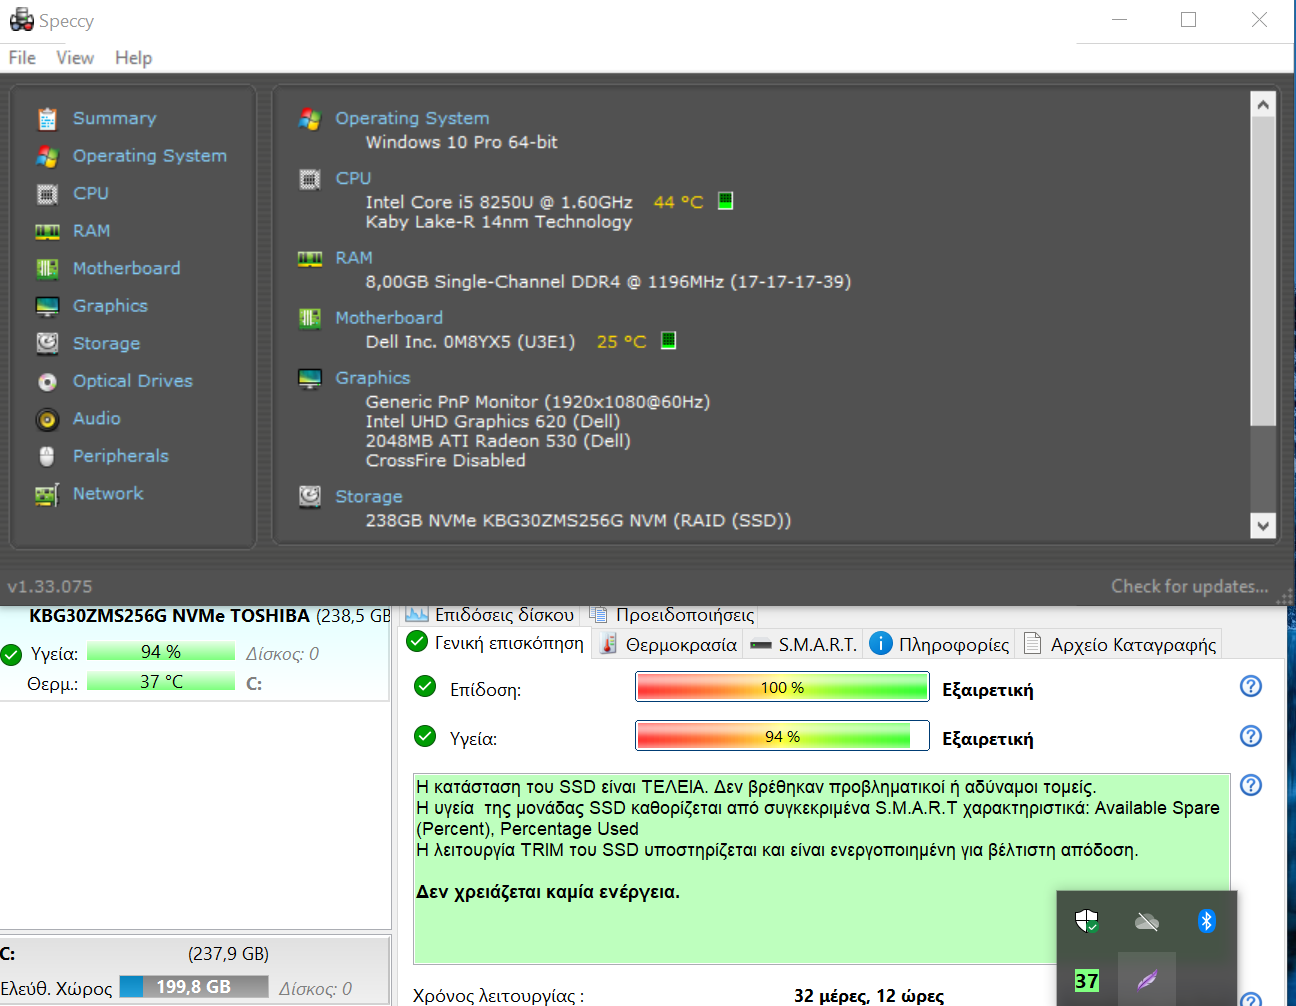
Task: Click the purple feather tray icon
Action: [1147, 980]
